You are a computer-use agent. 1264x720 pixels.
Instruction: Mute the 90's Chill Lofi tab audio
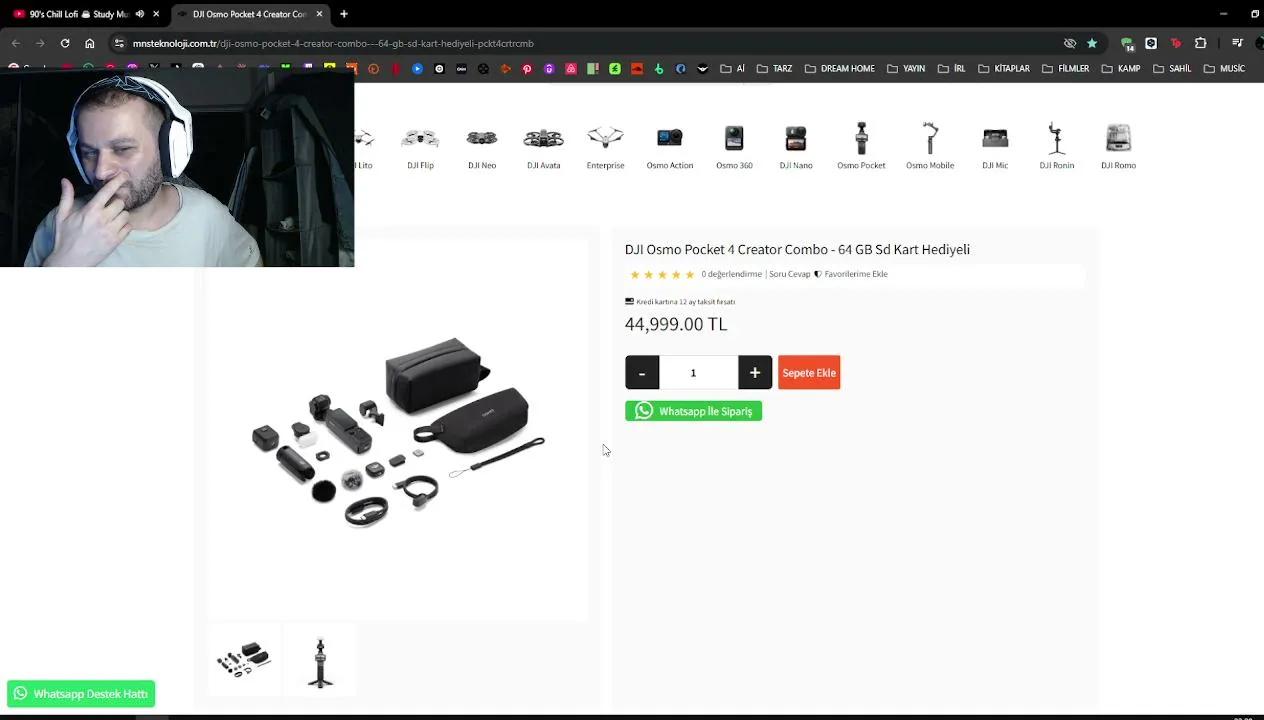point(139,14)
